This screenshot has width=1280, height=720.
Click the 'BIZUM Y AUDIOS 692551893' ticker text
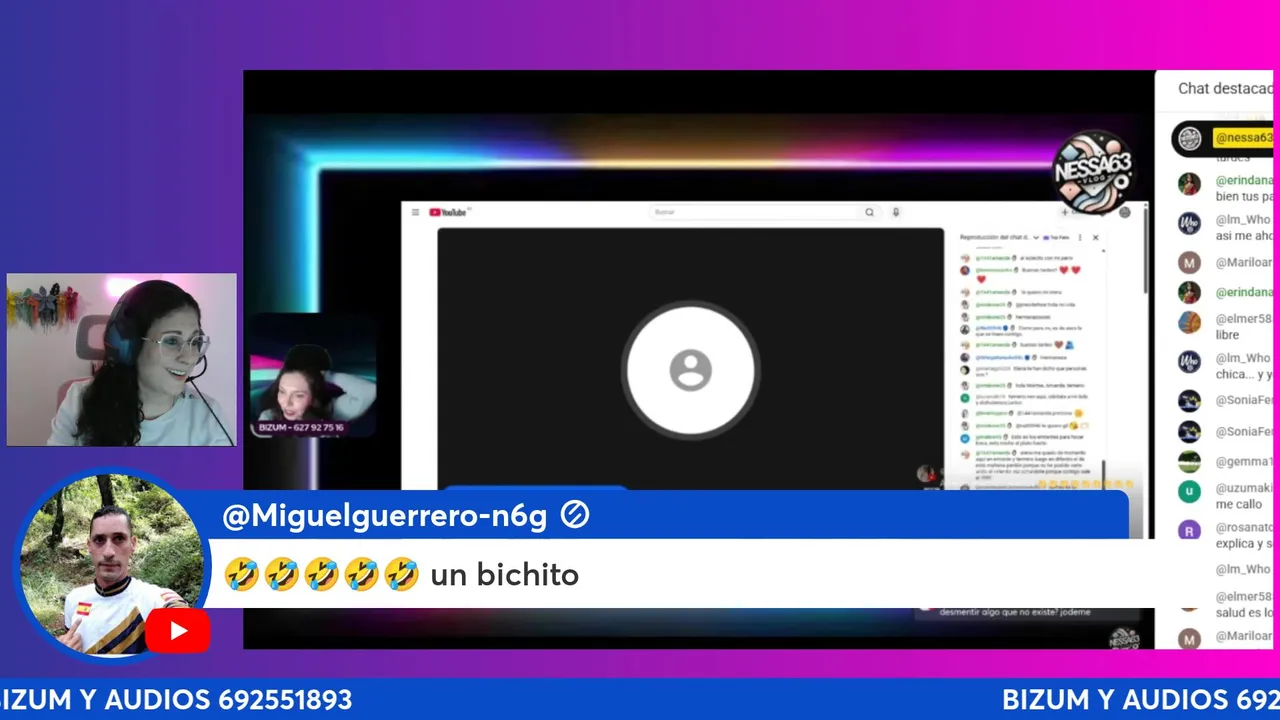coord(176,700)
